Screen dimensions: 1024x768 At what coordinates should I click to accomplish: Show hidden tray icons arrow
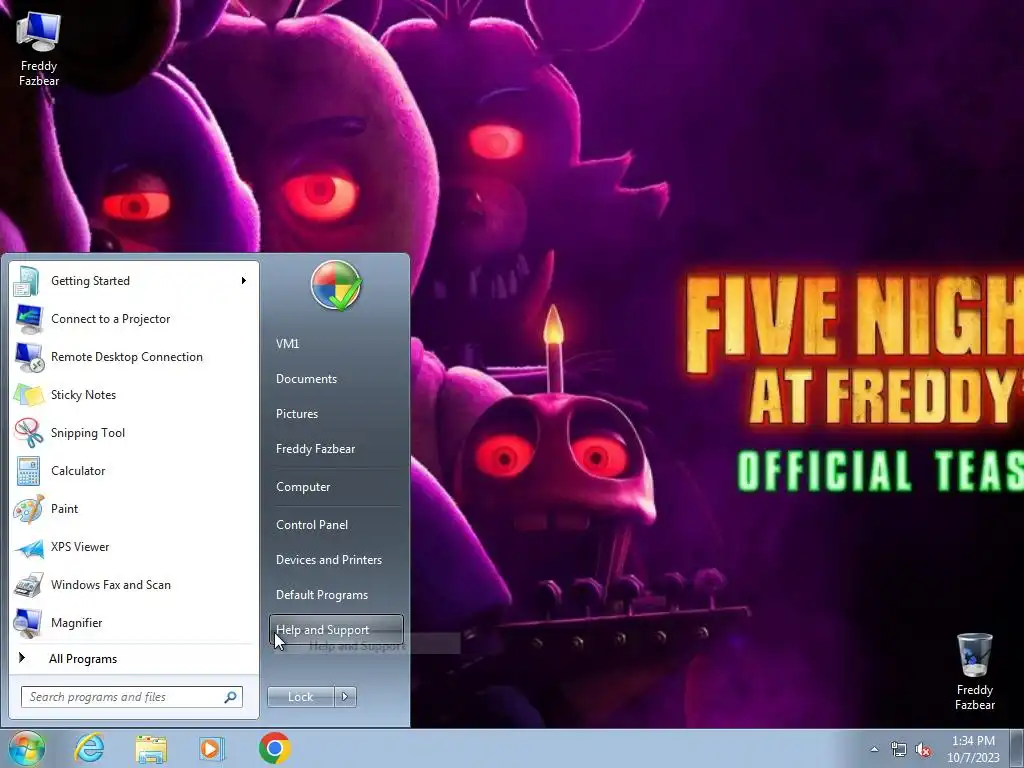pos(874,749)
